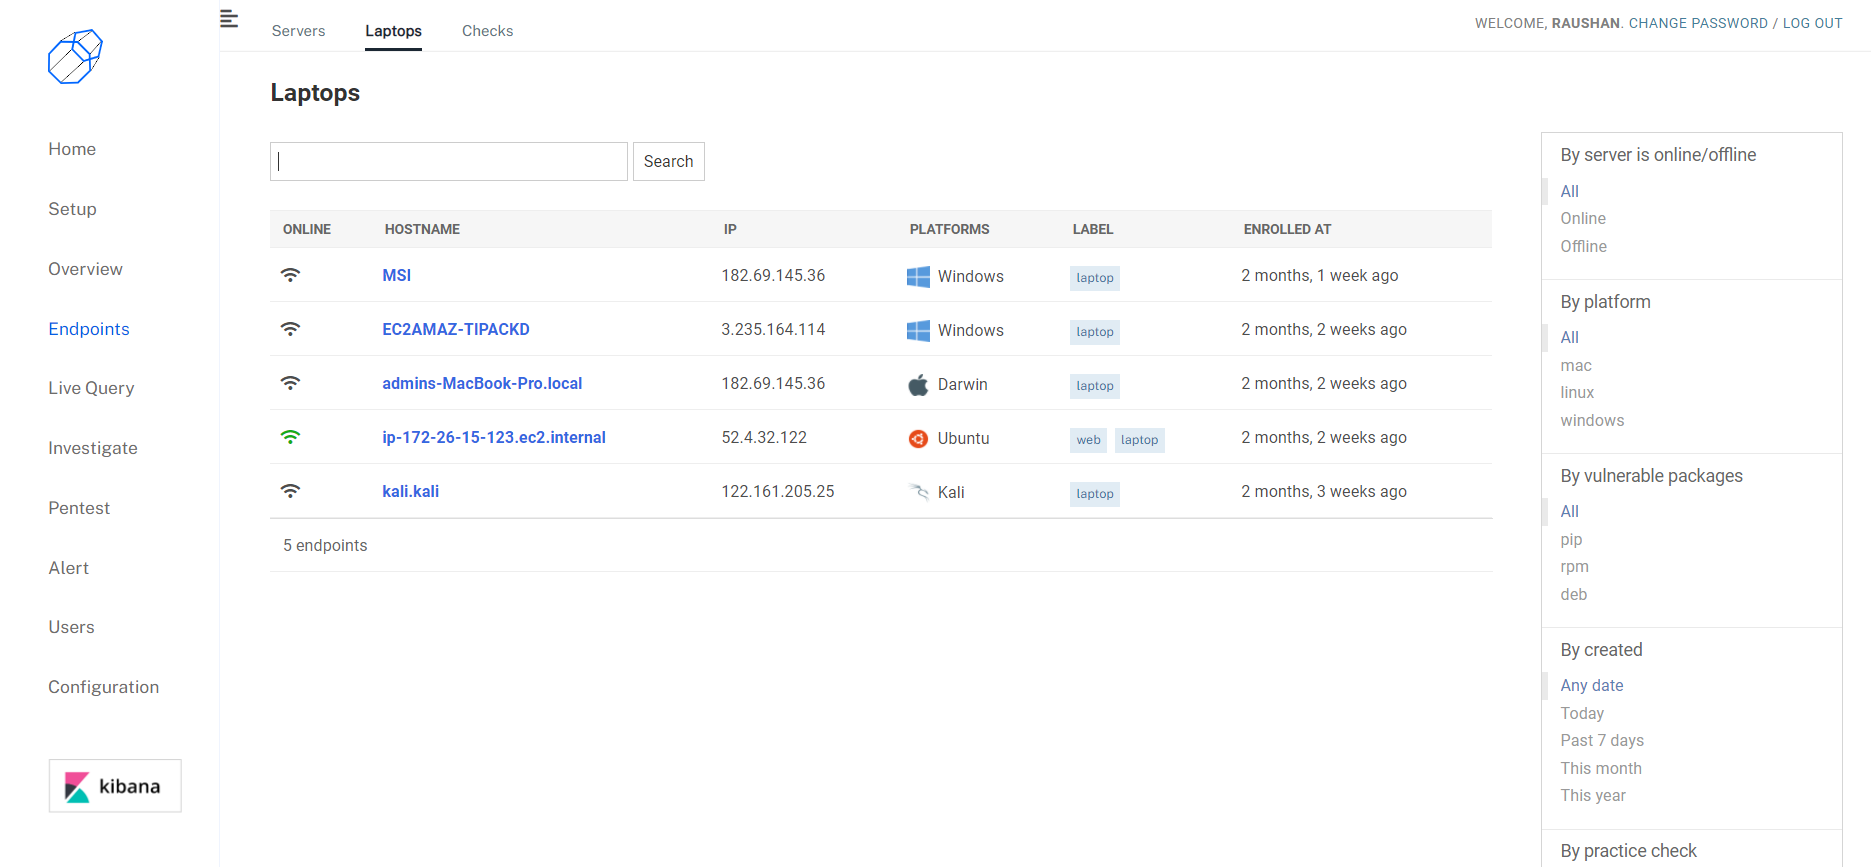Click the web label tag

pos(1088,440)
